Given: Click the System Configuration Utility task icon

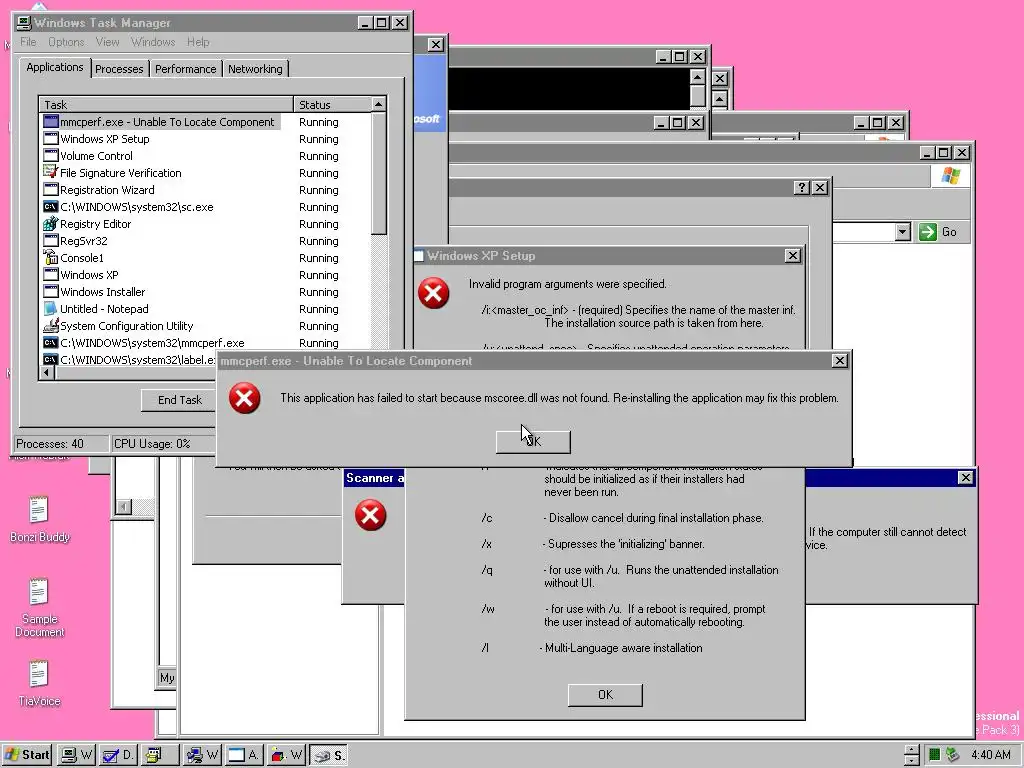Looking at the screenshot, I should [50, 326].
